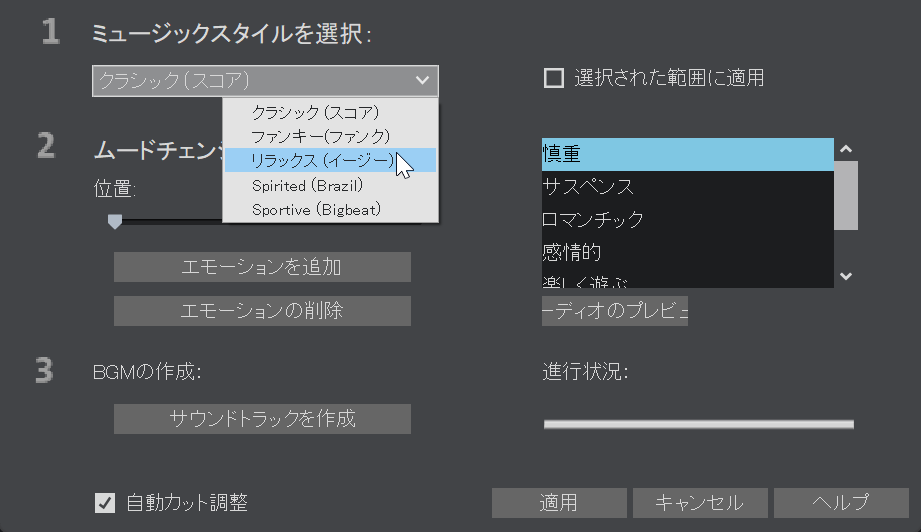Toggle 自動カット調整 checkbox

[x=105, y=503]
